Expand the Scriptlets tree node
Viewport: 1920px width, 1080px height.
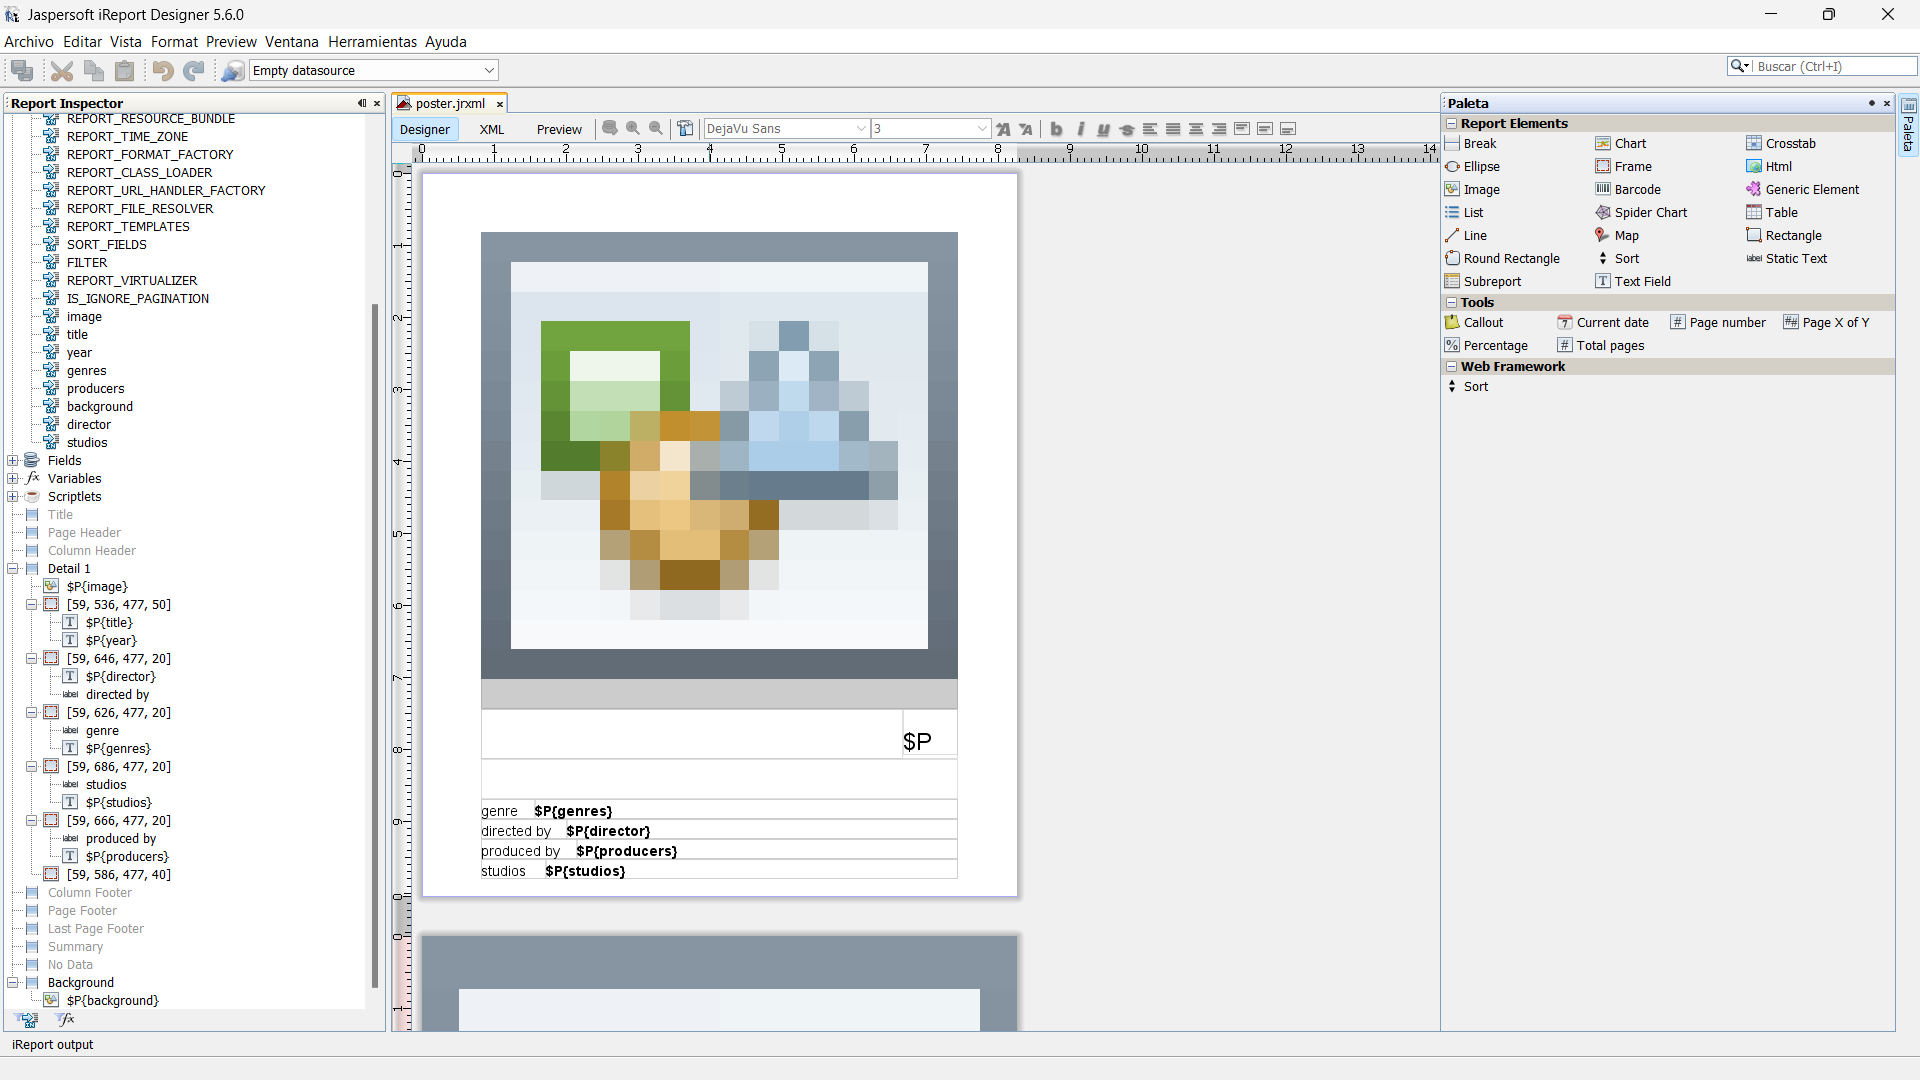pos(13,497)
